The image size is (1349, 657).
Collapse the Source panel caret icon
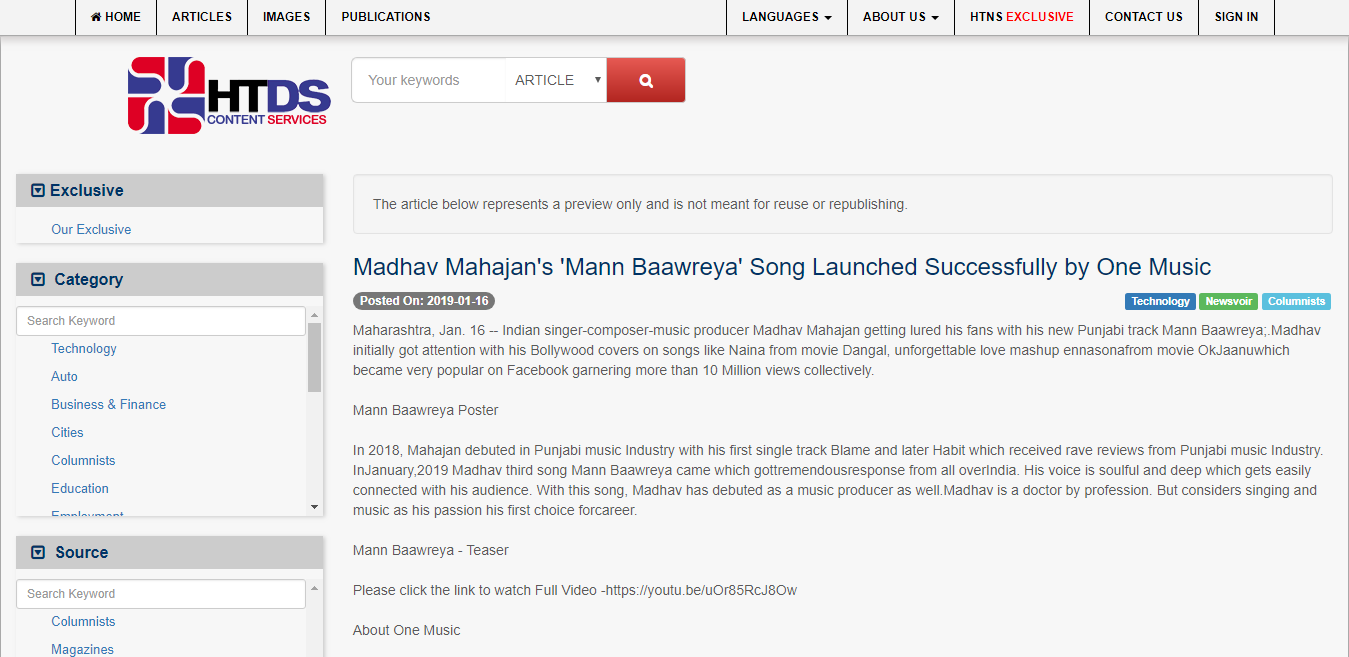(x=38, y=552)
